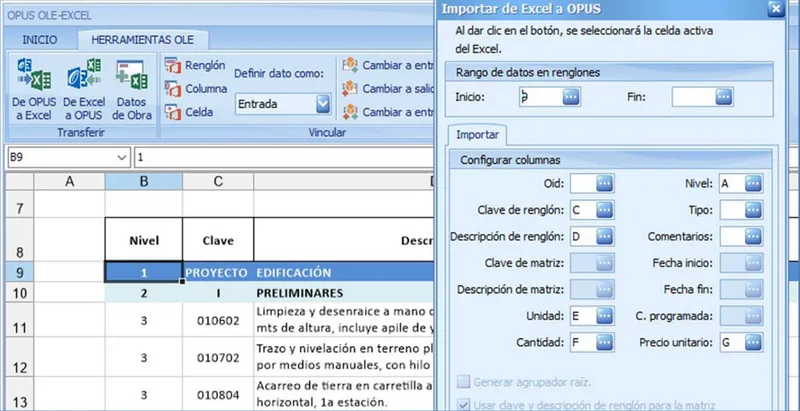Click the Precio unitario picker button
This screenshot has width=800, height=411.
(x=754, y=342)
